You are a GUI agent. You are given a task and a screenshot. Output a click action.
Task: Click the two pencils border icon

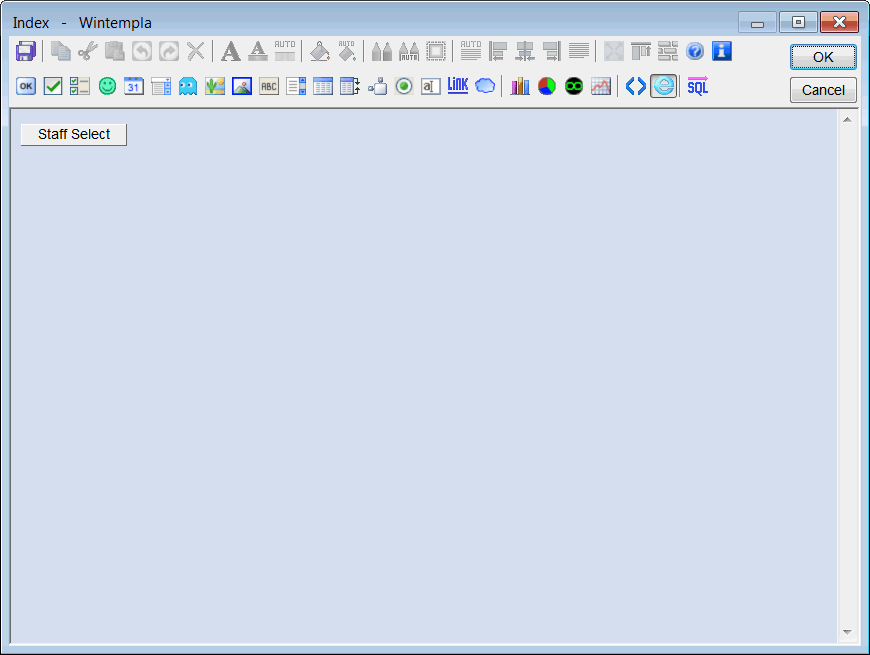pyautogui.click(x=382, y=52)
